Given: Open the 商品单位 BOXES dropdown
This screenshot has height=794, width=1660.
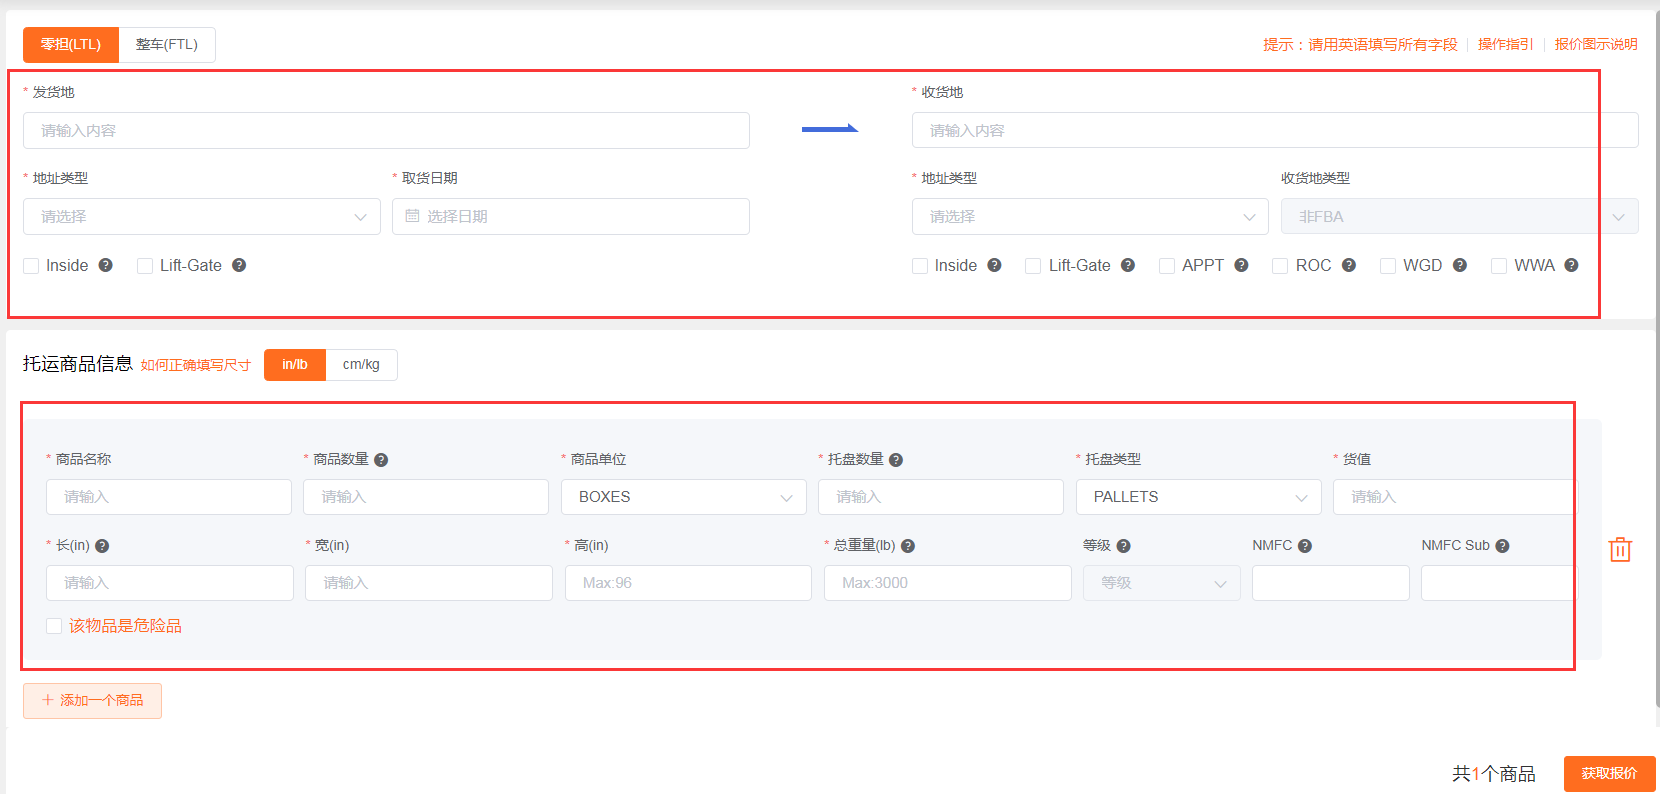Looking at the screenshot, I should 683,497.
